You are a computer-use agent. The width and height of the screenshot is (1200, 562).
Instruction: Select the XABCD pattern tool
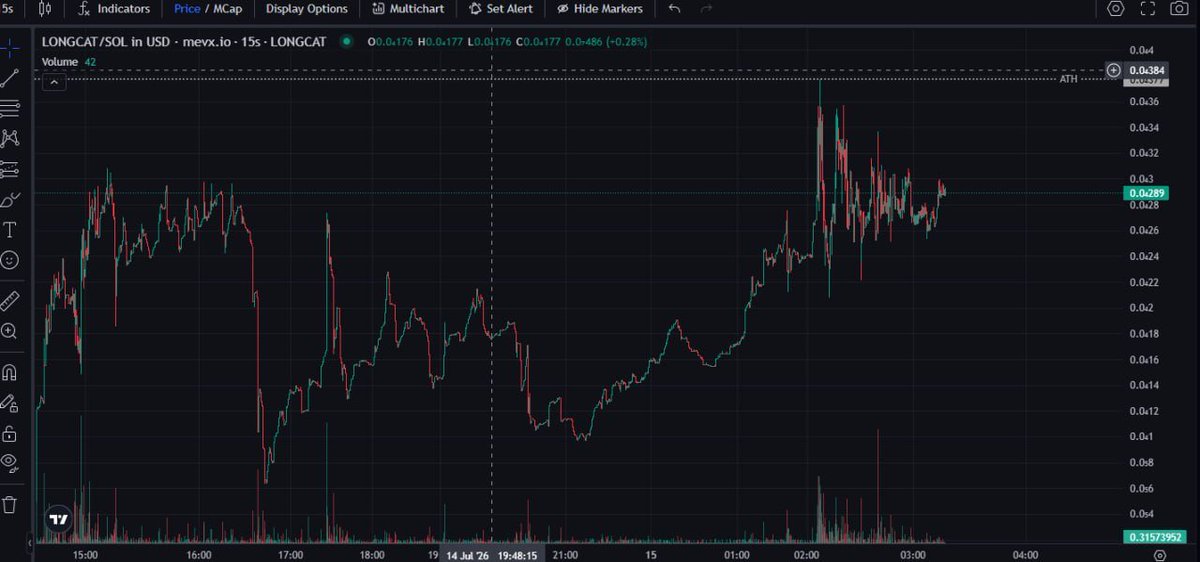10,138
